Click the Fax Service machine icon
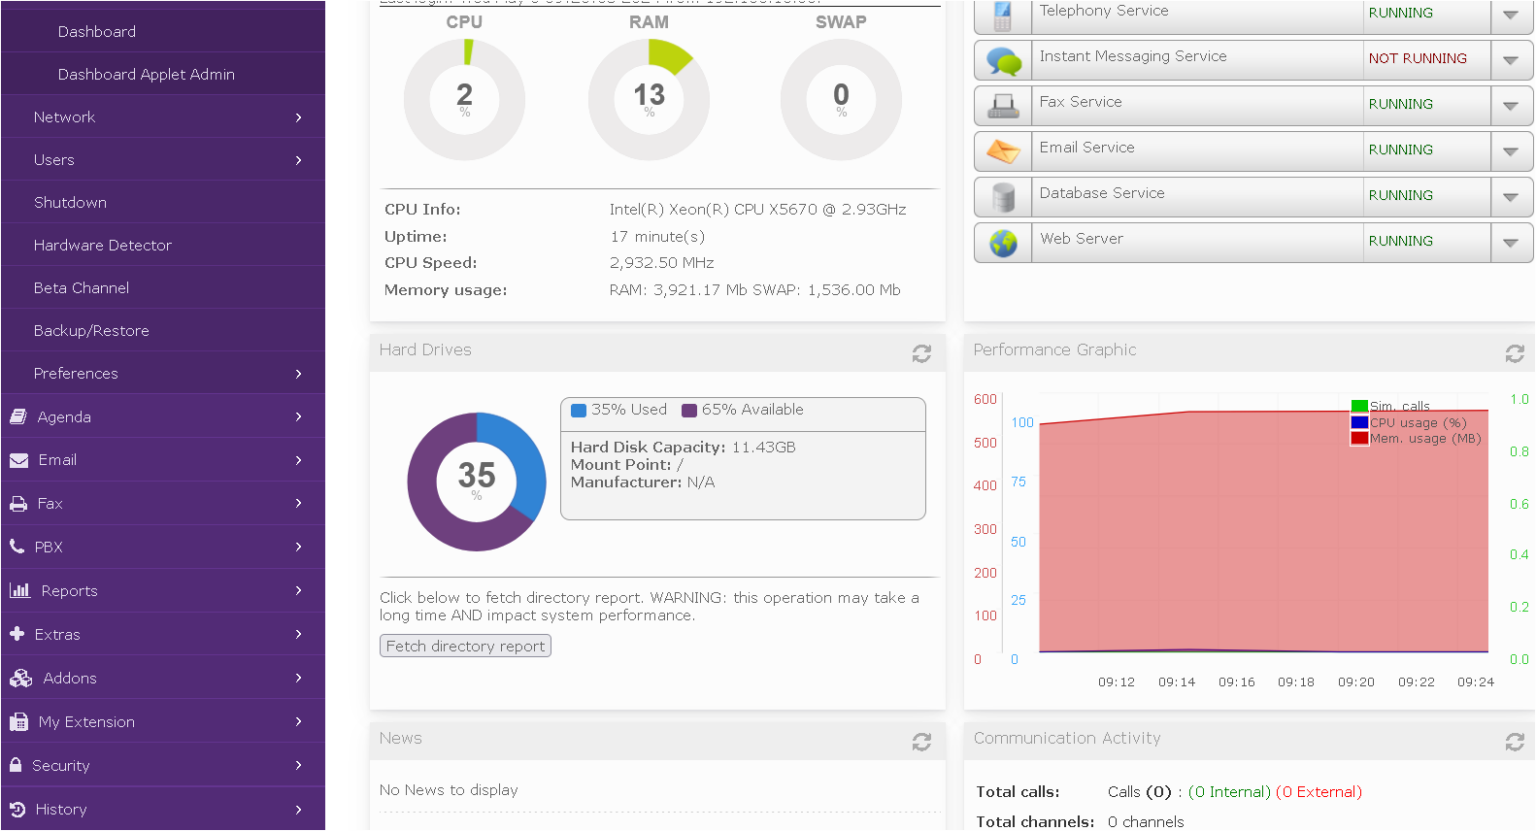The height and width of the screenshot is (831, 1536). coord(1003,106)
